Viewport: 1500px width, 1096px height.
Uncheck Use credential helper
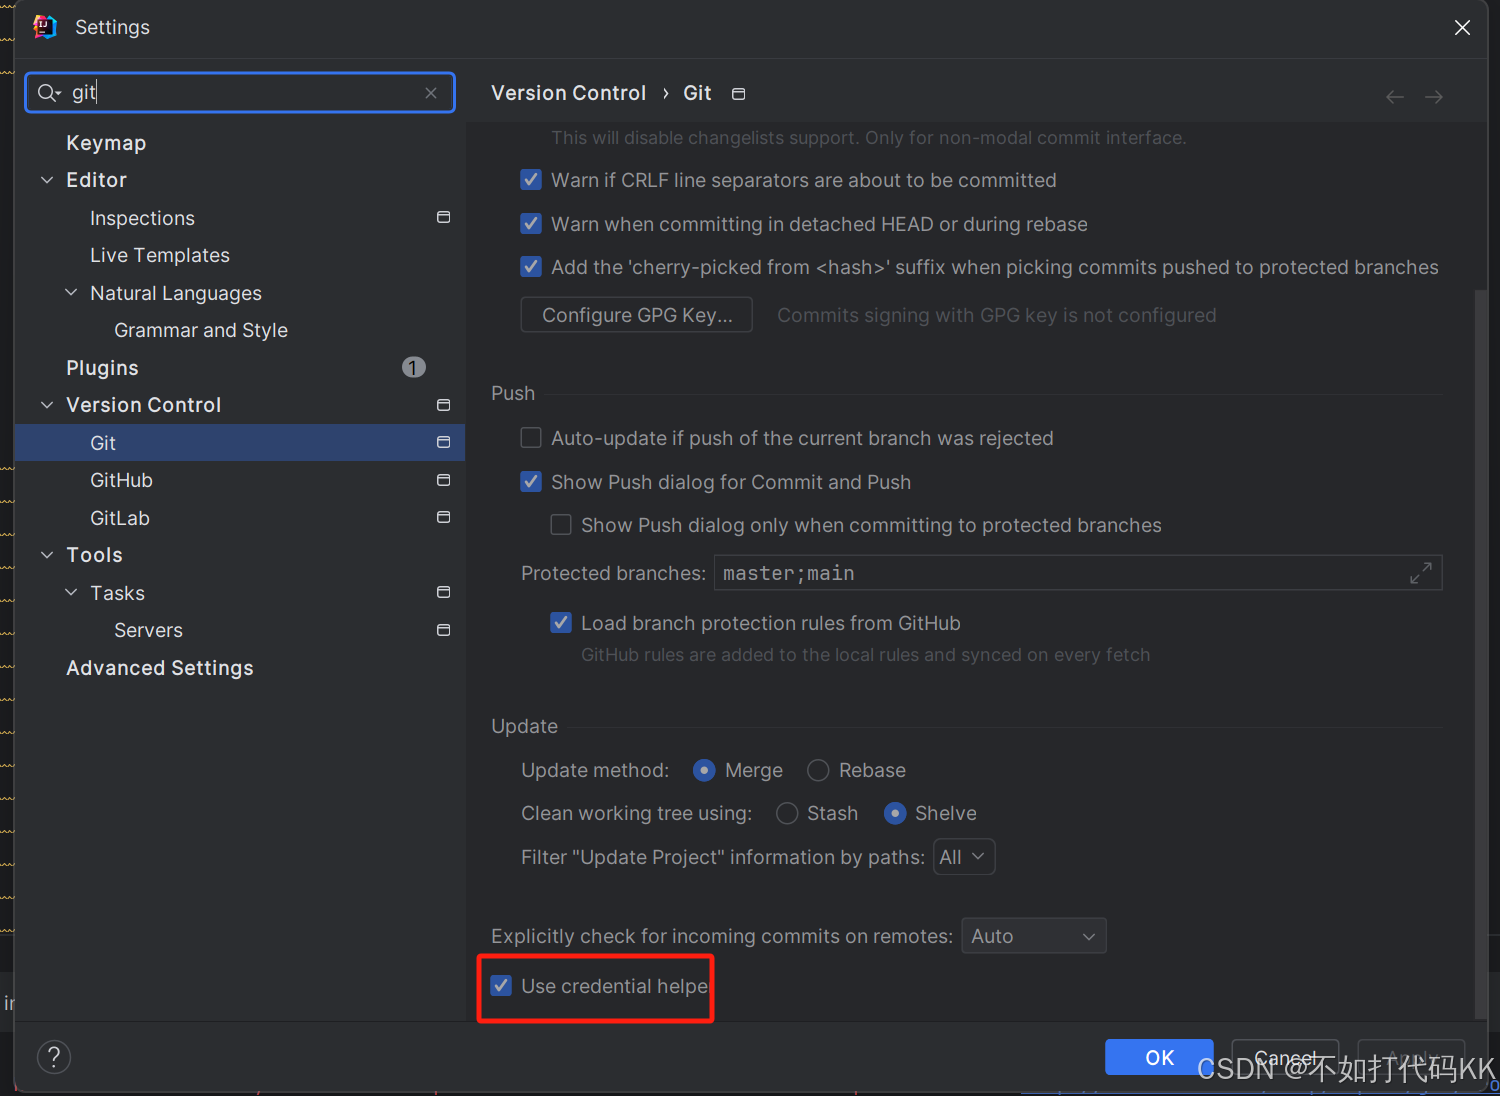click(501, 986)
